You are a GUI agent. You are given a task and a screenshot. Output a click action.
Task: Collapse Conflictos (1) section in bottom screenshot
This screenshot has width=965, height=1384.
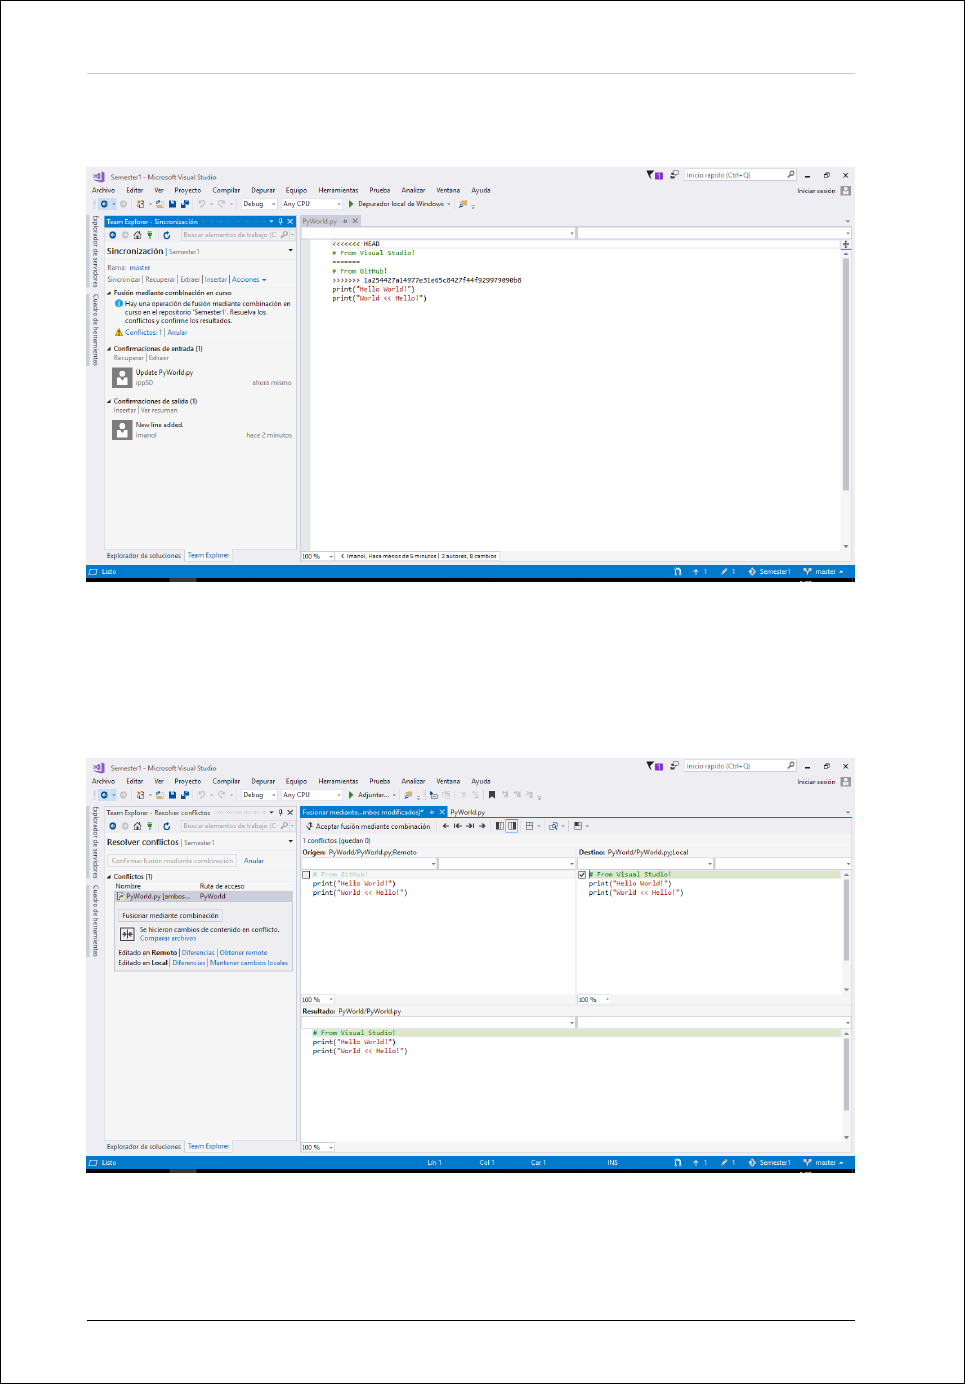(x=110, y=877)
